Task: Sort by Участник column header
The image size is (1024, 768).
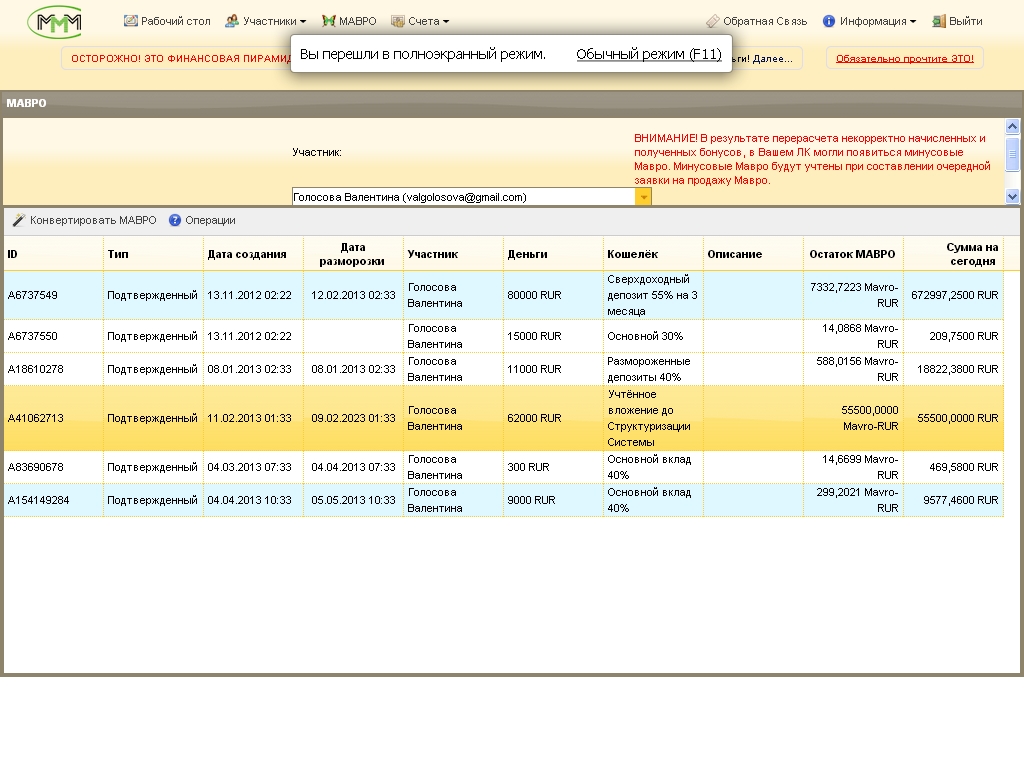Action: 453,254
